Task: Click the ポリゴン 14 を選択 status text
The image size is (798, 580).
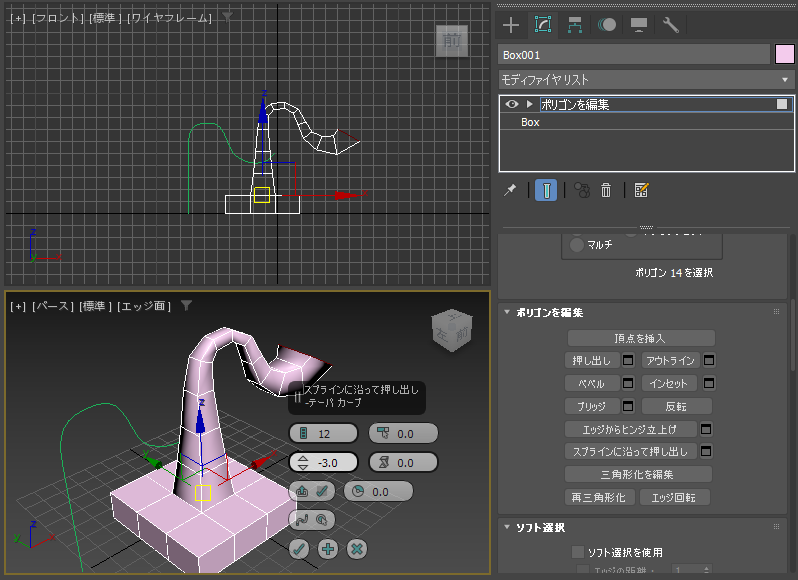Action: point(674,273)
